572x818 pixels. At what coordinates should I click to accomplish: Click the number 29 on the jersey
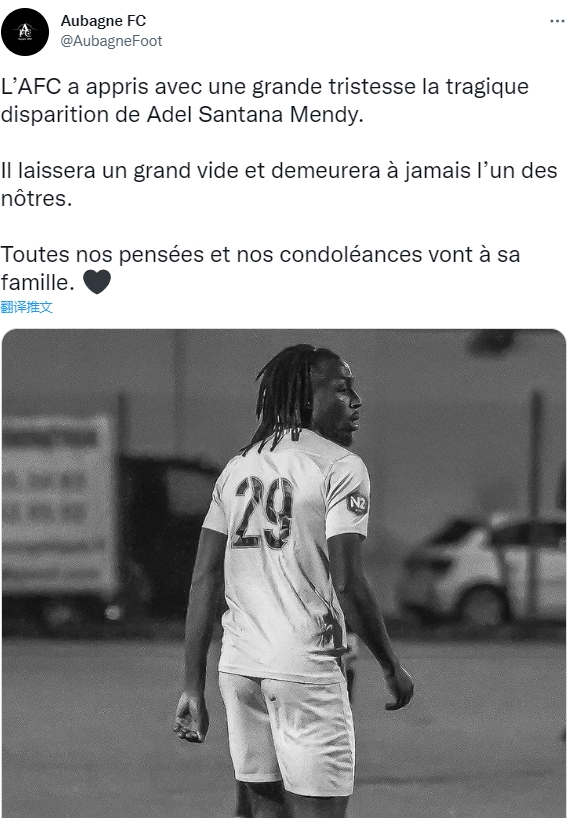coord(263,512)
